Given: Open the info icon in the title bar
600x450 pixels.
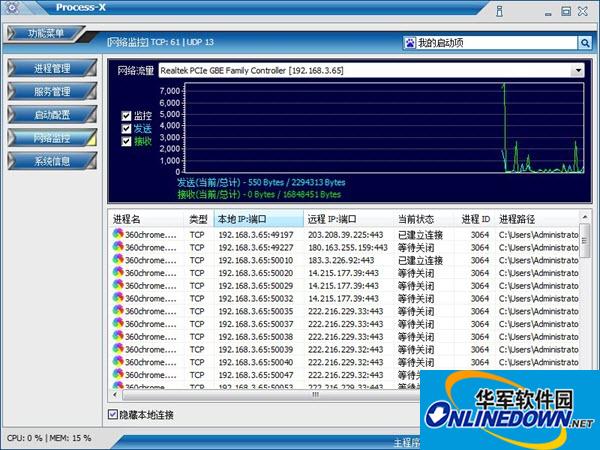Looking at the screenshot, I should [x=499, y=11].
